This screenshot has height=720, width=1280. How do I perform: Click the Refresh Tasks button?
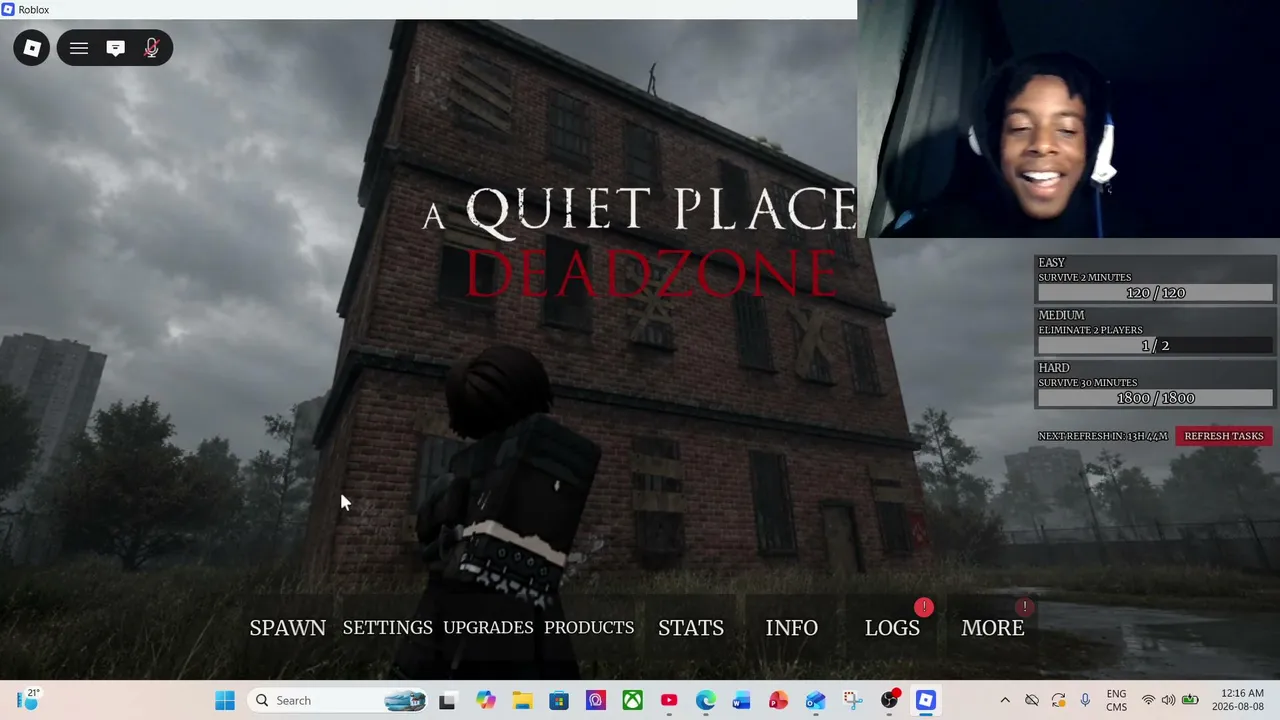[x=1224, y=436]
